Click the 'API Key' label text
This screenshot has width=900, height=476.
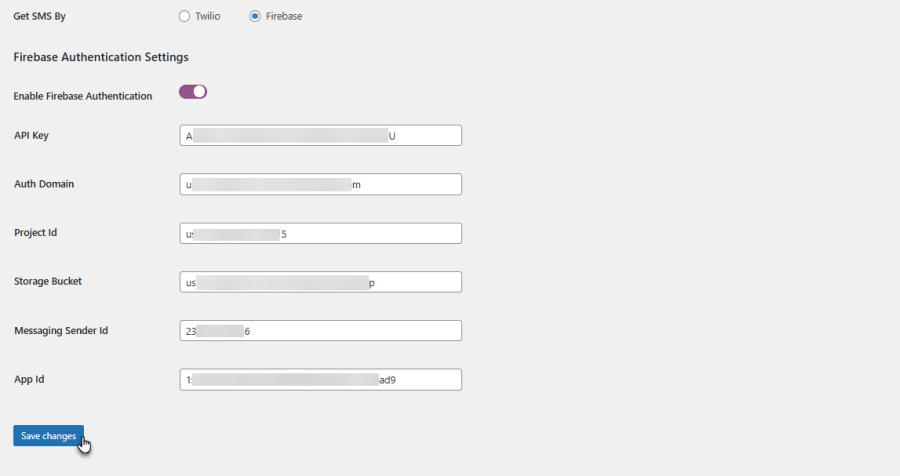32,135
